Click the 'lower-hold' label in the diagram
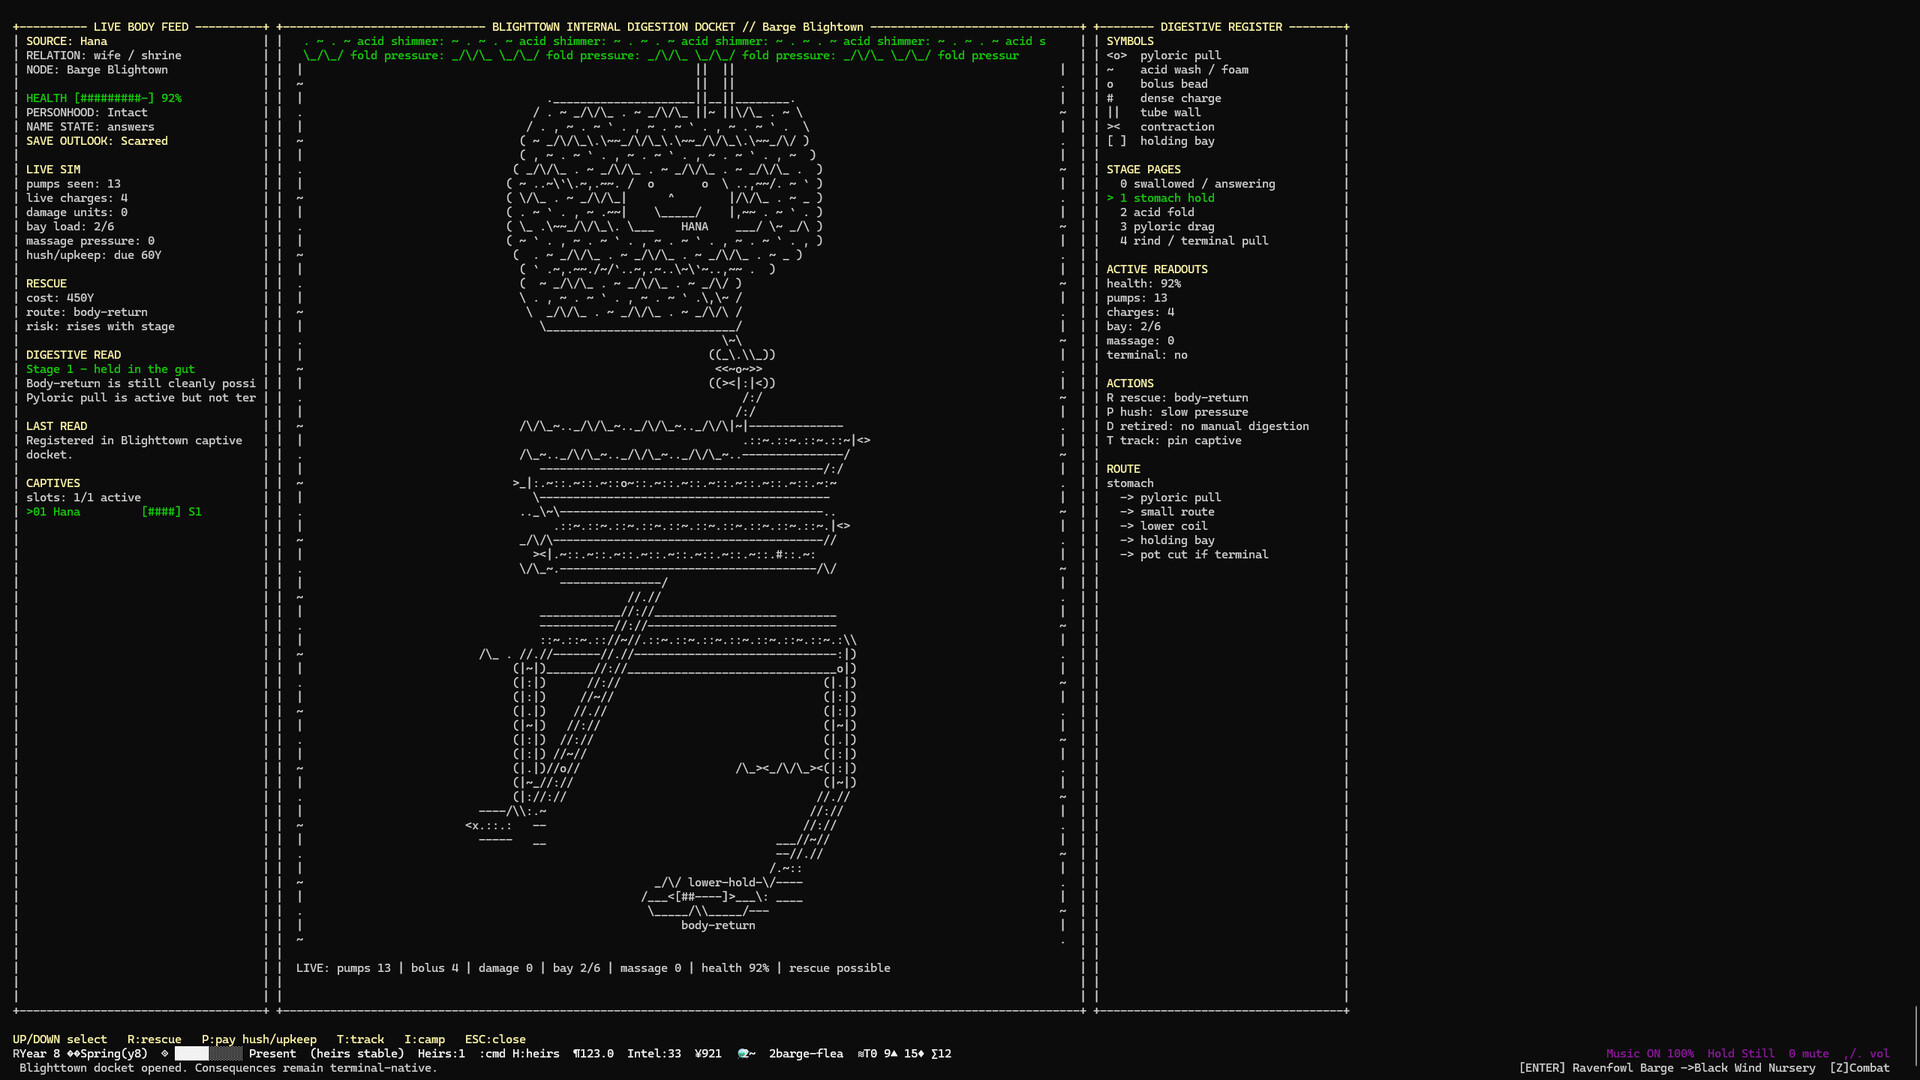 click(722, 882)
